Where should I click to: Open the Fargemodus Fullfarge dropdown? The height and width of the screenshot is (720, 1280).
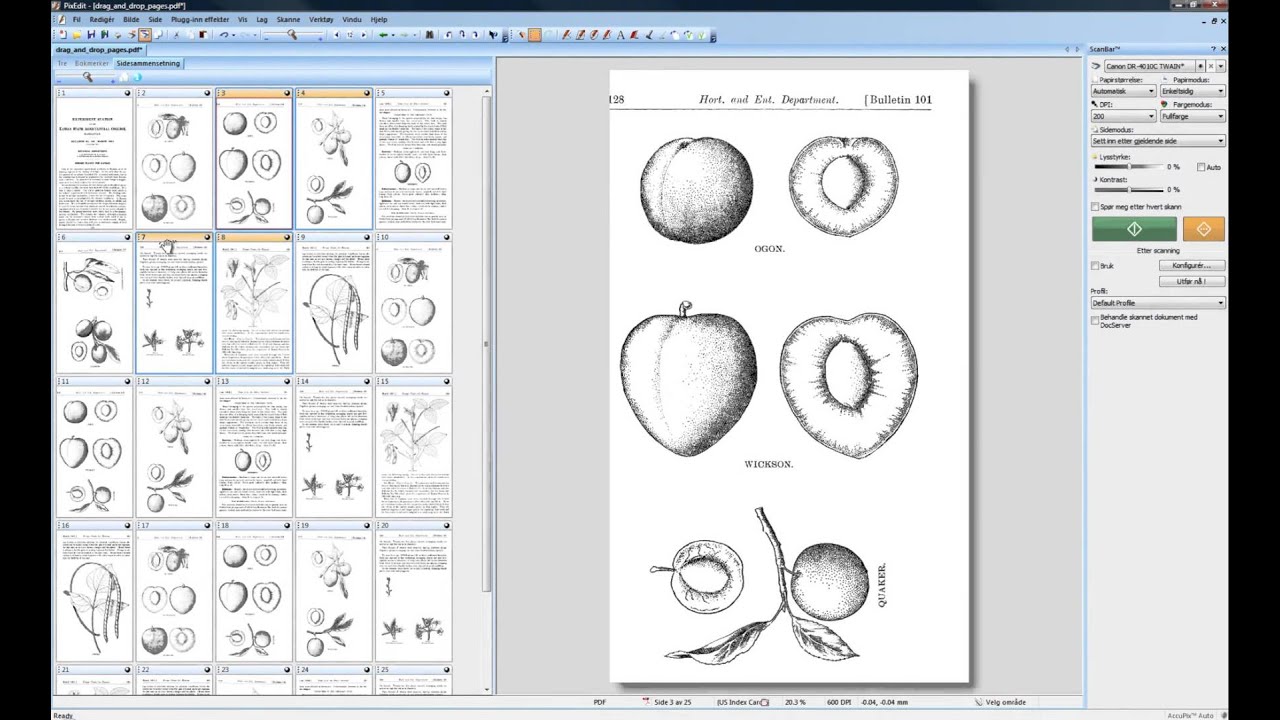pos(1193,116)
